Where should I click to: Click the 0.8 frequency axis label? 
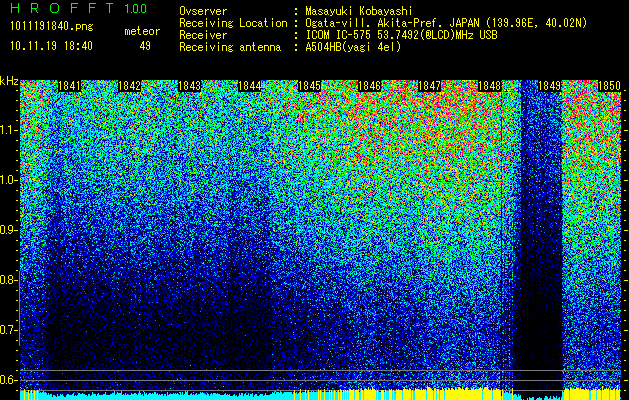pyautogui.click(x=9, y=280)
